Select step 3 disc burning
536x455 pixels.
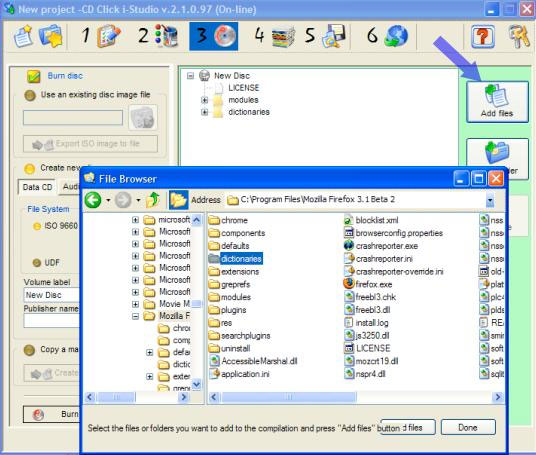coord(214,36)
